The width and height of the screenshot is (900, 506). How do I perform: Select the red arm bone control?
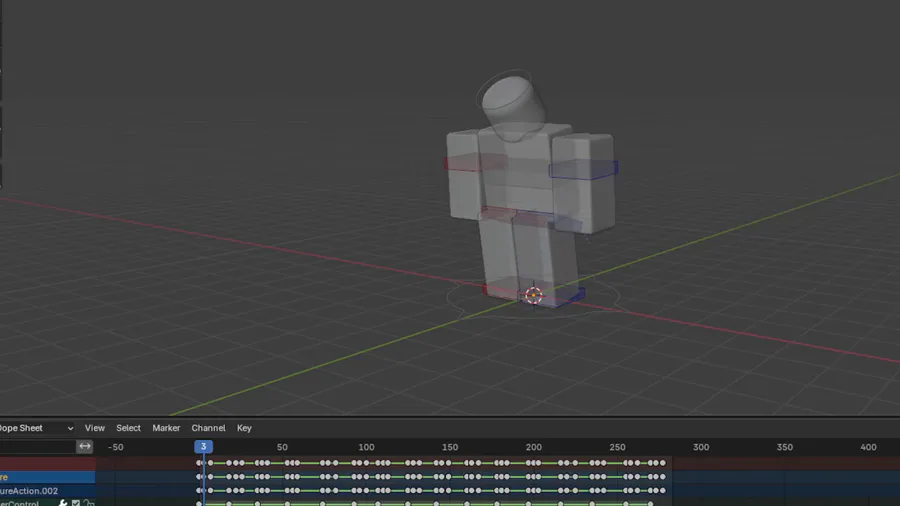click(475, 163)
